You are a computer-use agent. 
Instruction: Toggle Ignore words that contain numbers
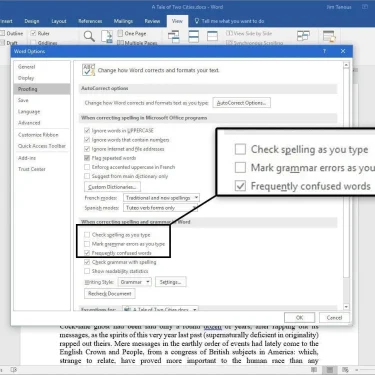coord(87,140)
